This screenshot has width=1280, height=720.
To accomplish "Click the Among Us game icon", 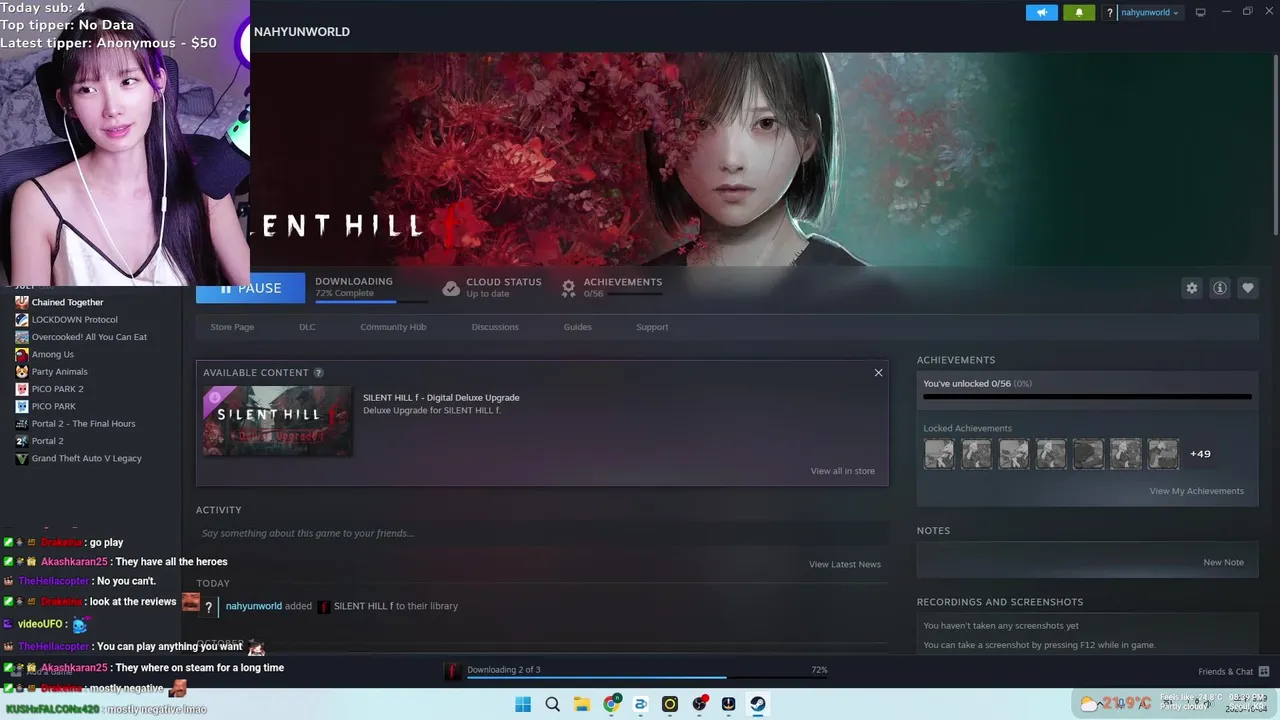I will point(22,354).
